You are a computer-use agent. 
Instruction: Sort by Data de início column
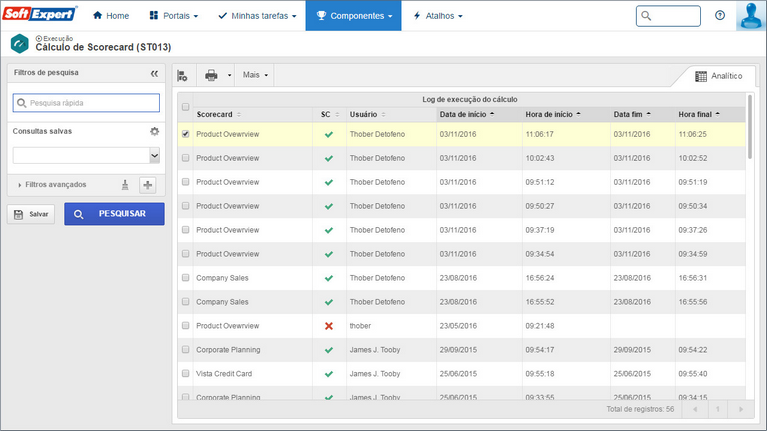[x=467, y=114]
